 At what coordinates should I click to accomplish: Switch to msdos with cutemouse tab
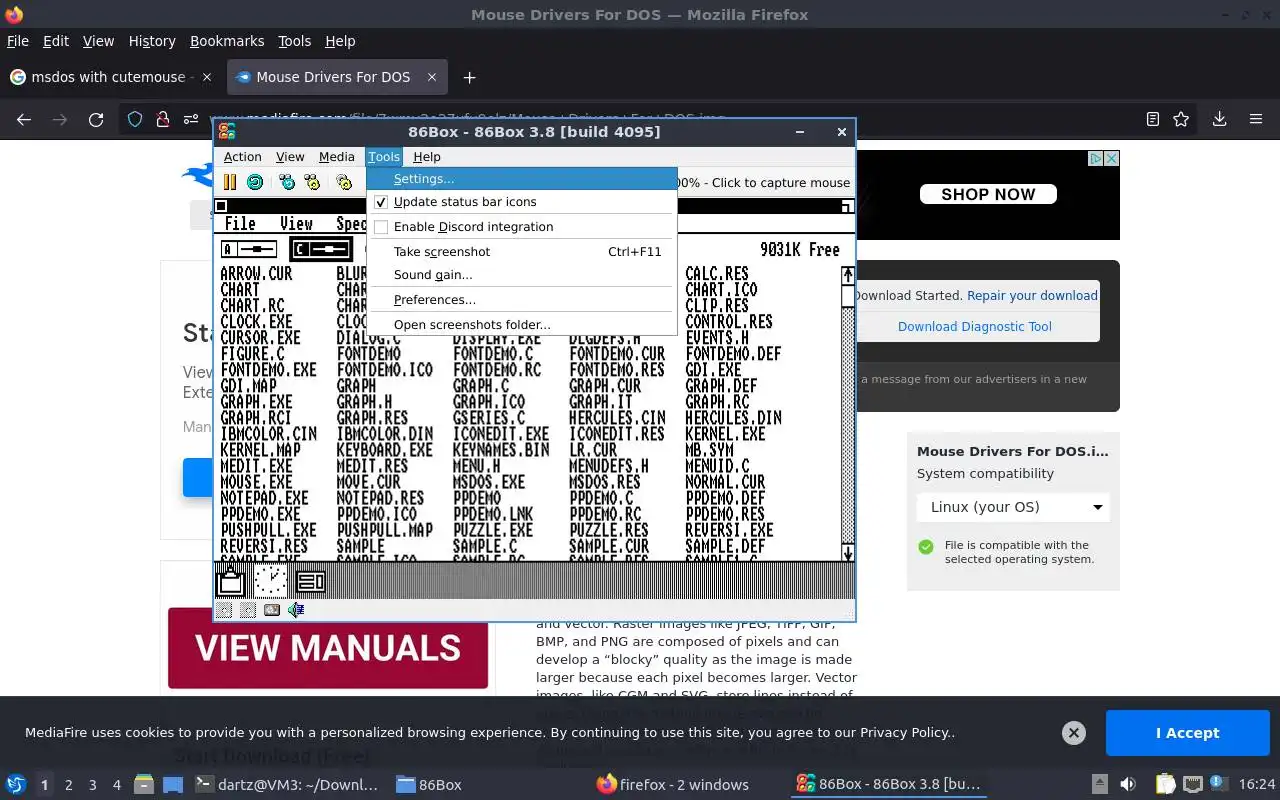(x=110, y=77)
